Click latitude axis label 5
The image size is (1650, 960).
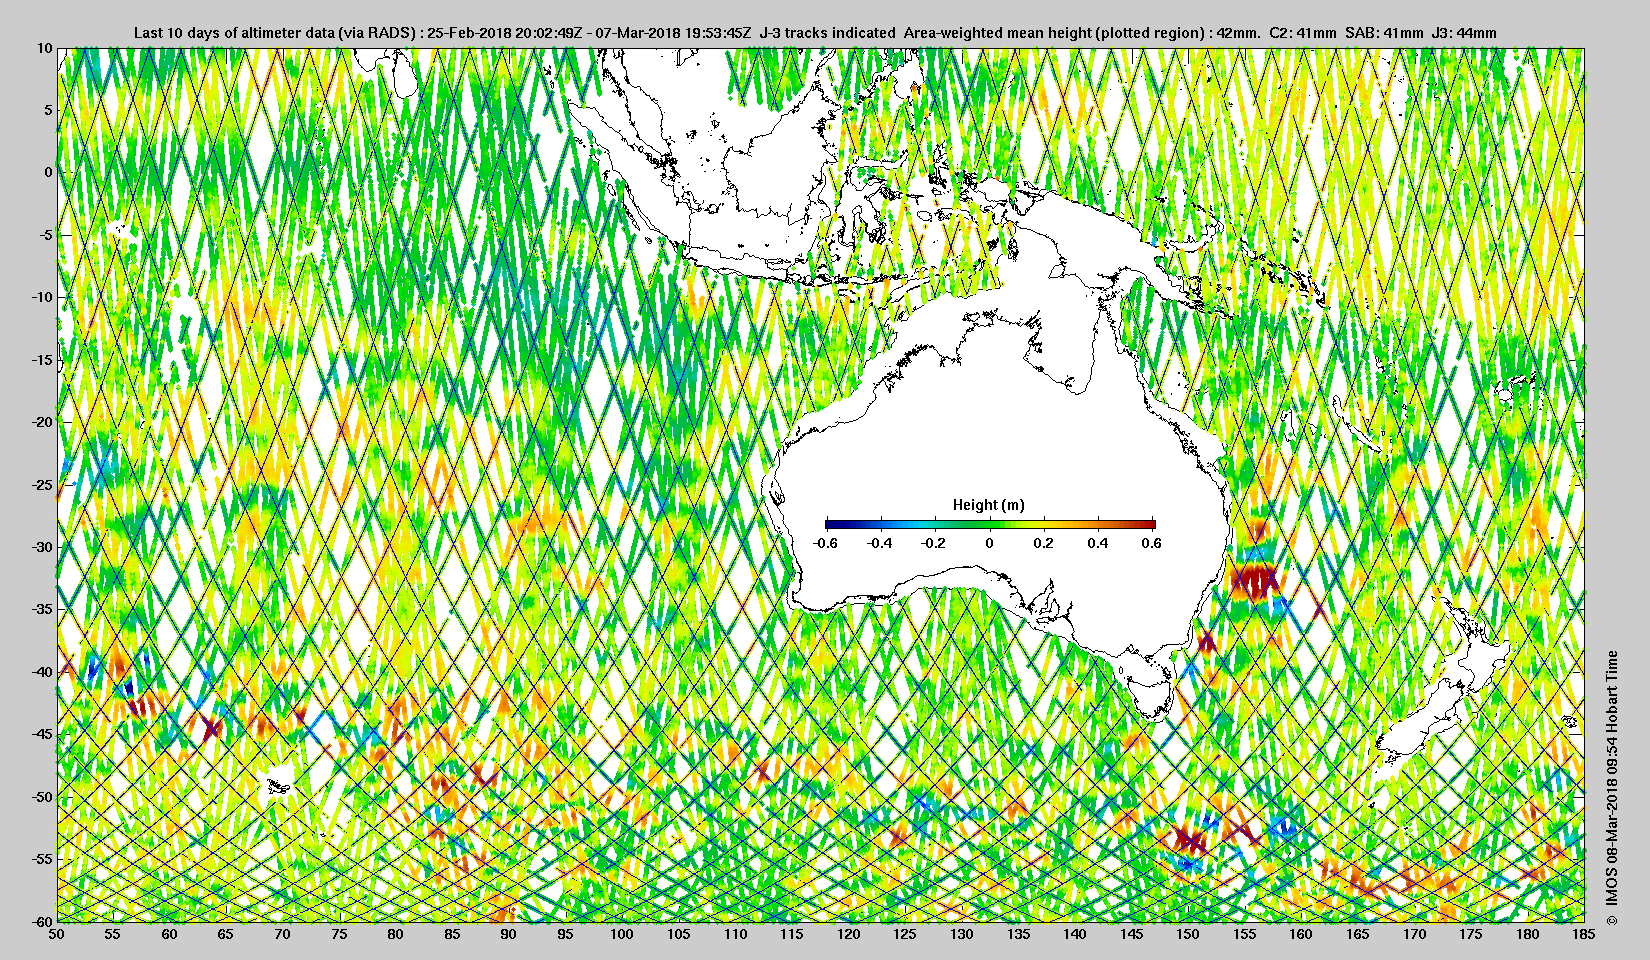[x=48, y=110]
